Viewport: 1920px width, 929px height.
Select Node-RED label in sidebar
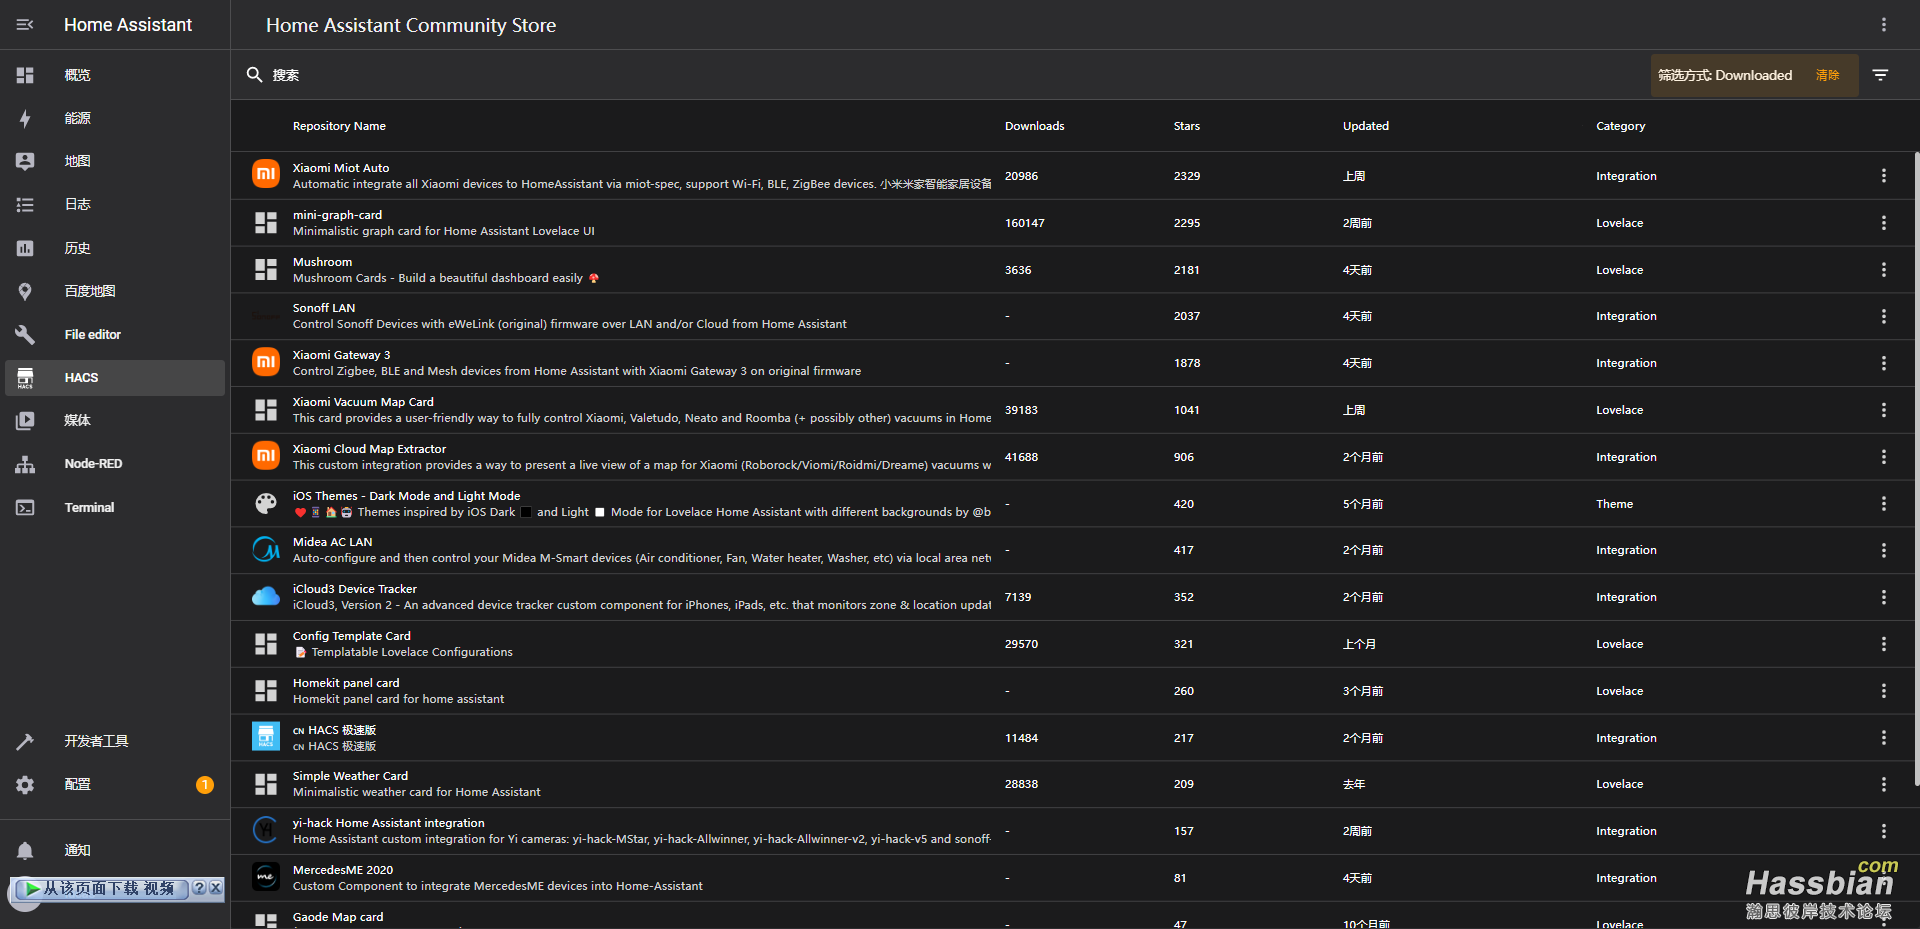[x=93, y=464]
